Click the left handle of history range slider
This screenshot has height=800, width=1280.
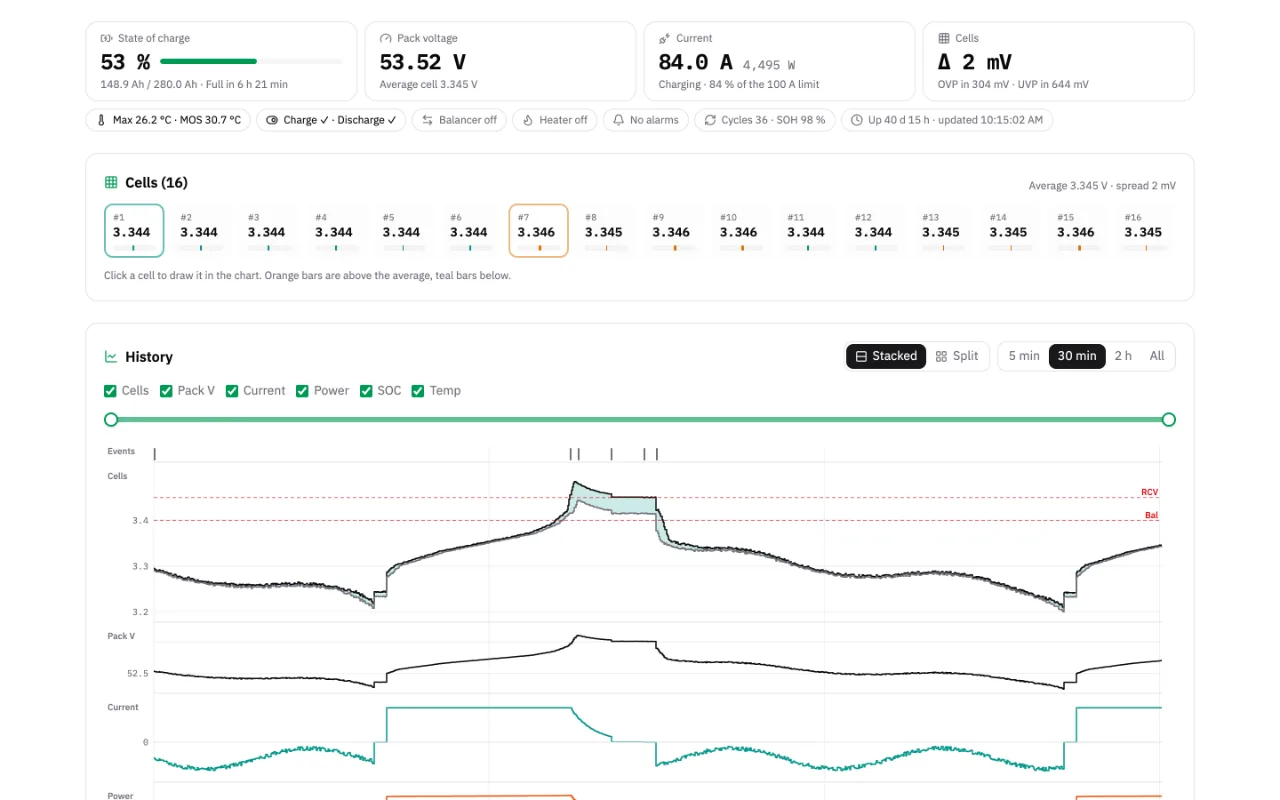pos(111,419)
